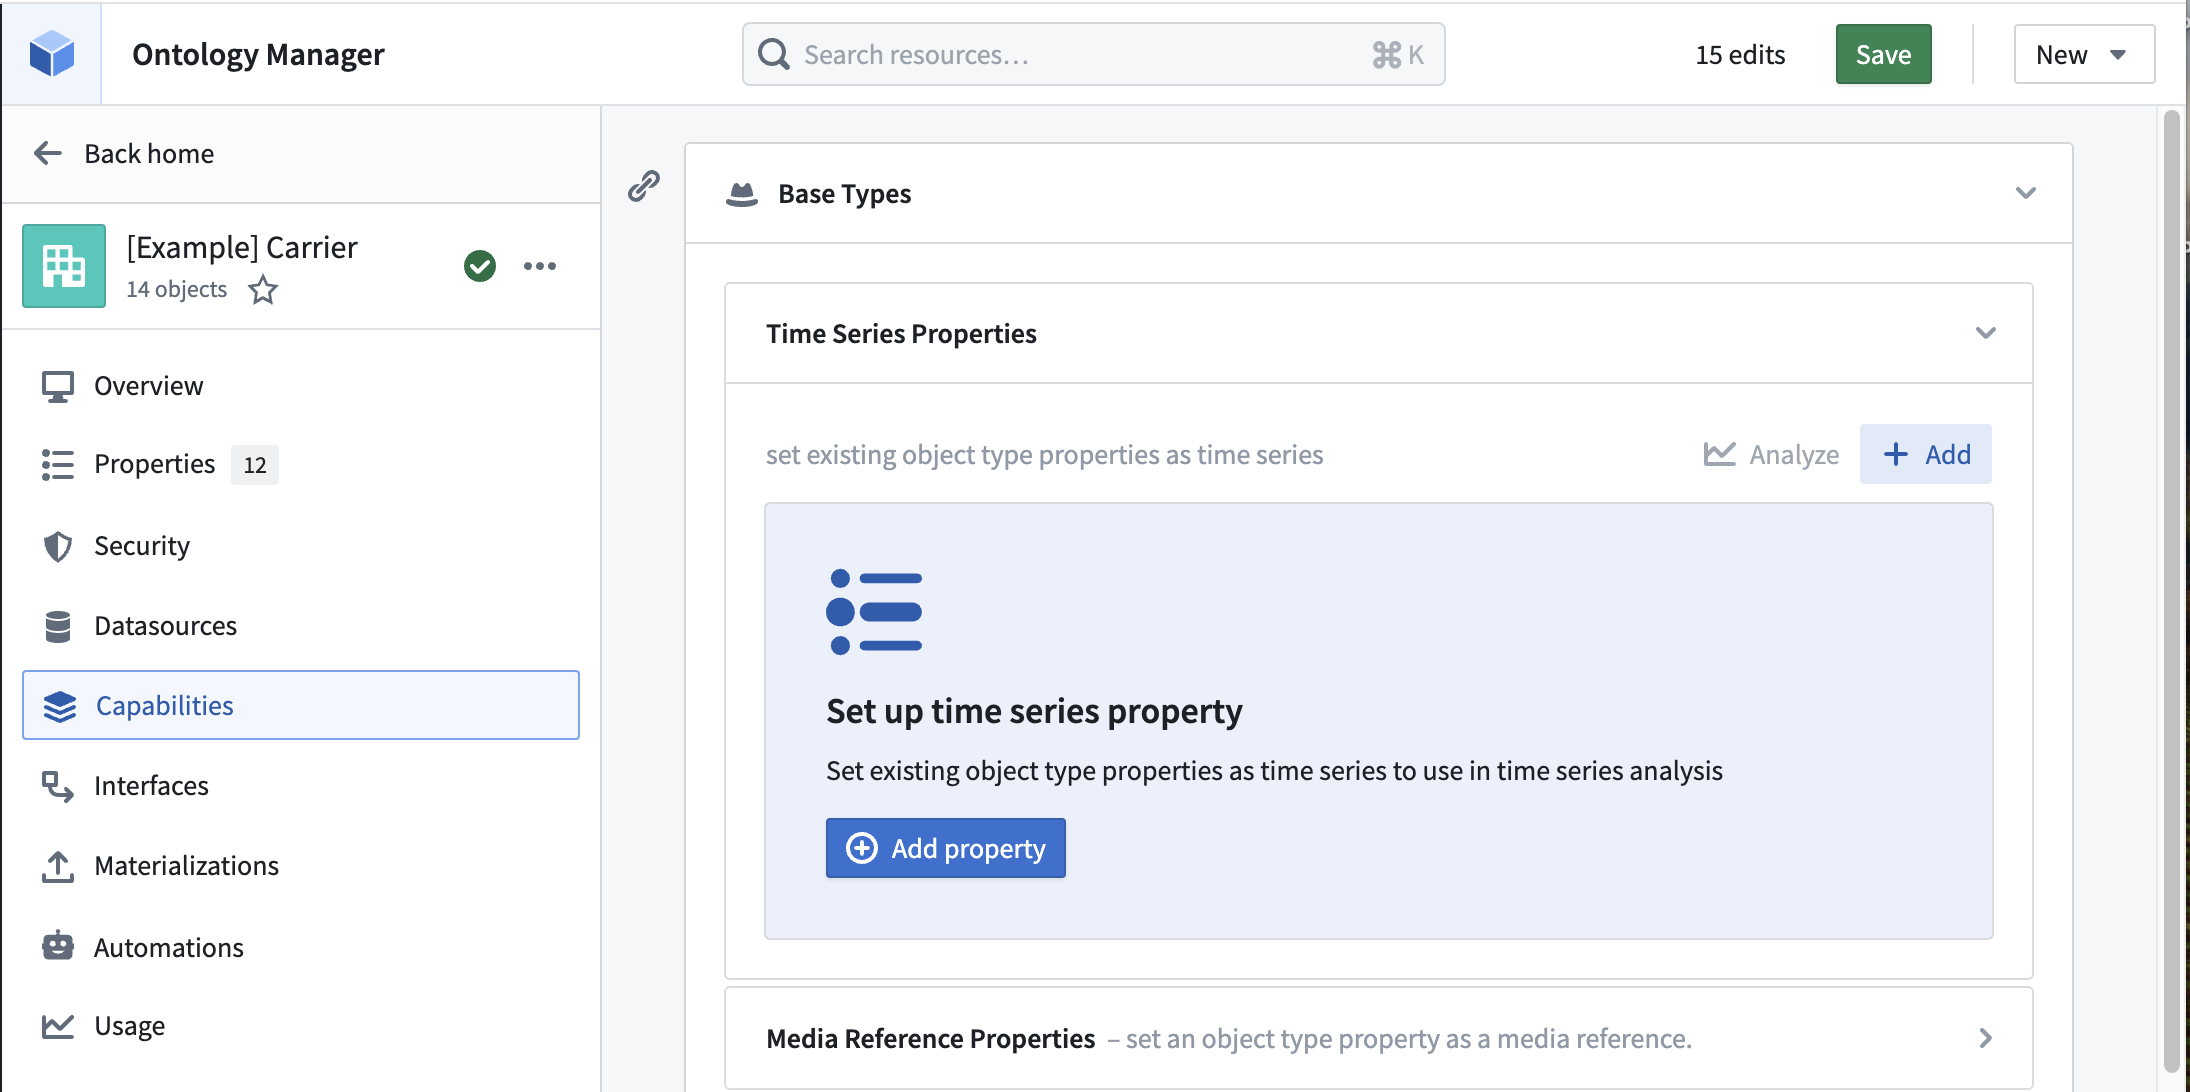Collapse the Base Types section chevron
Viewport: 2190px width, 1092px height.
point(2026,193)
